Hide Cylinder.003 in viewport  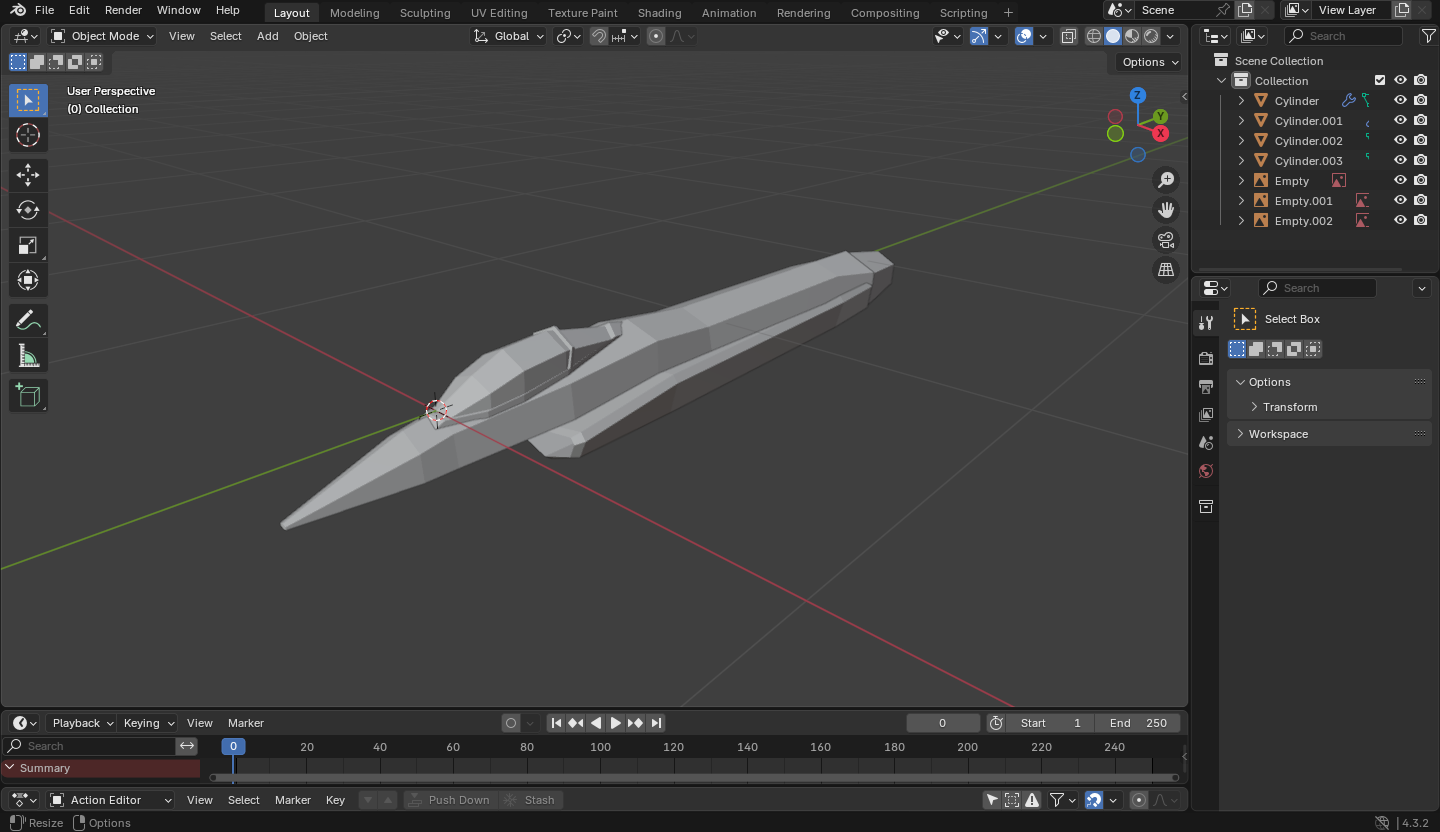click(x=1400, y=160)
